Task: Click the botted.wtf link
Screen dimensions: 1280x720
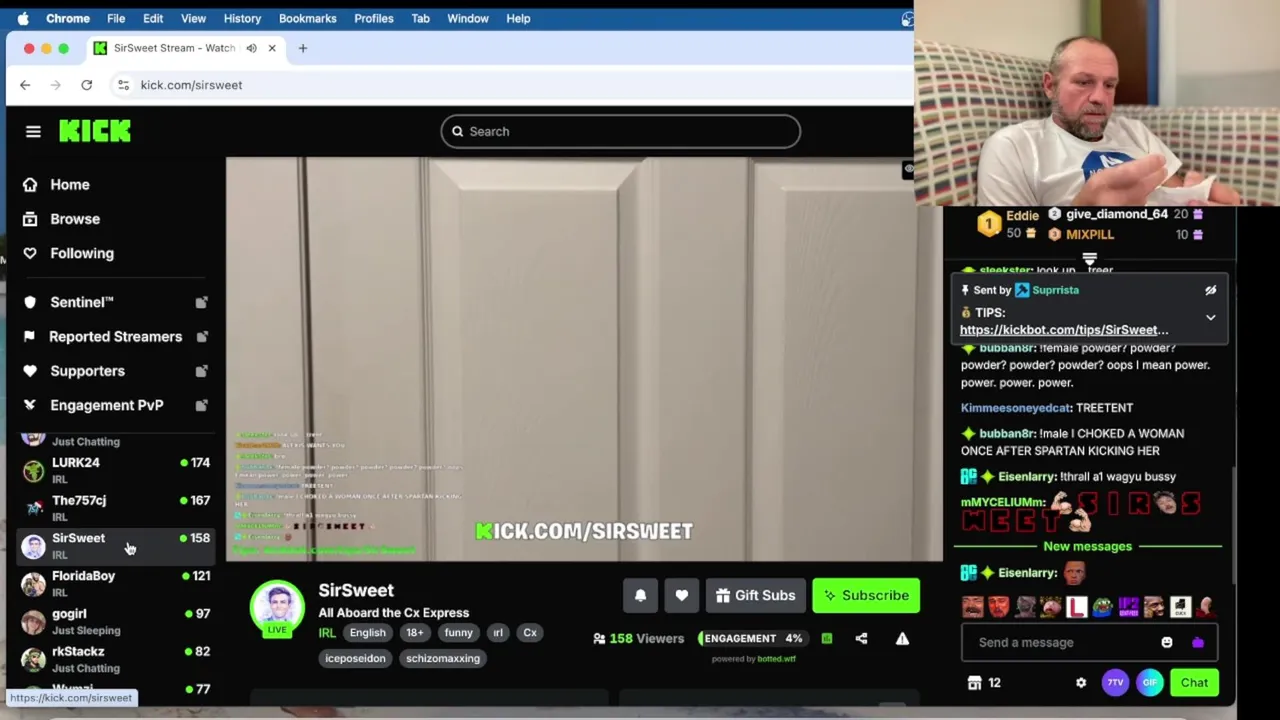Action: (x=777, y=659)
